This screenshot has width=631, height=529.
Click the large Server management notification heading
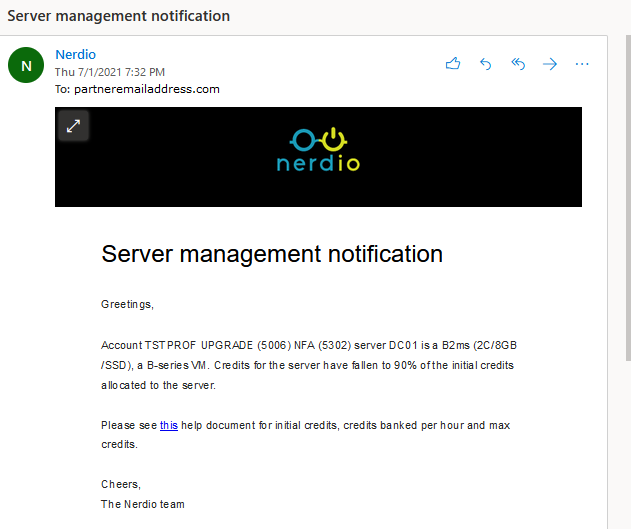272,254
